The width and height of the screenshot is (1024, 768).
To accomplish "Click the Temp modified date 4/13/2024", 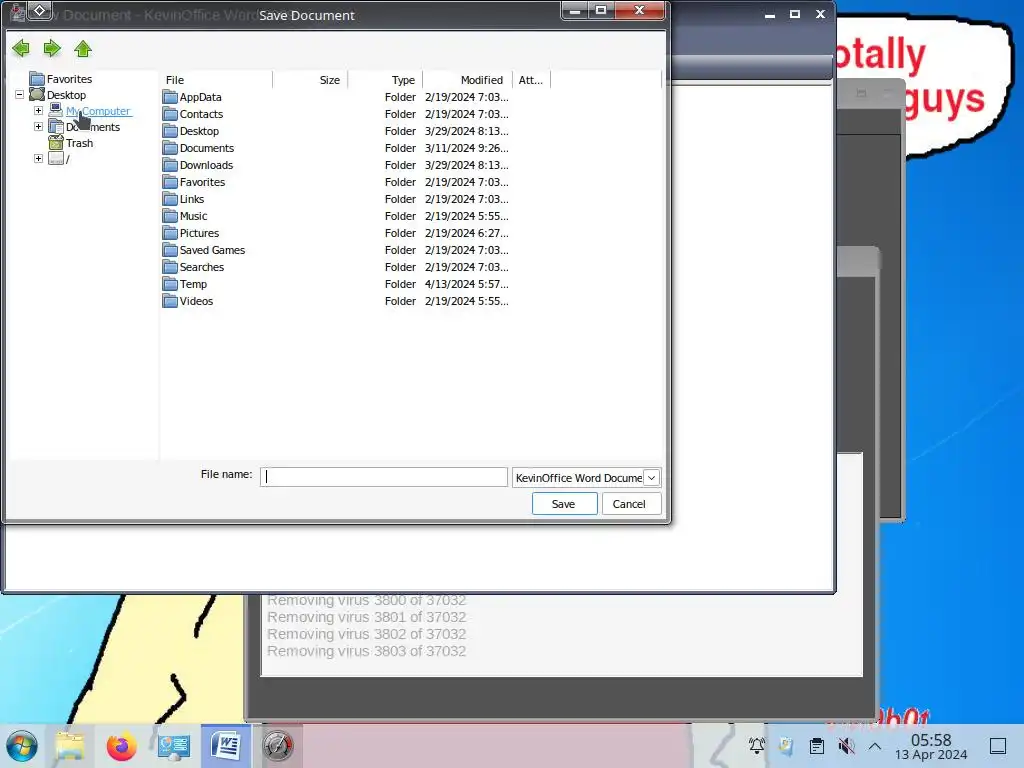I will 466,284.
